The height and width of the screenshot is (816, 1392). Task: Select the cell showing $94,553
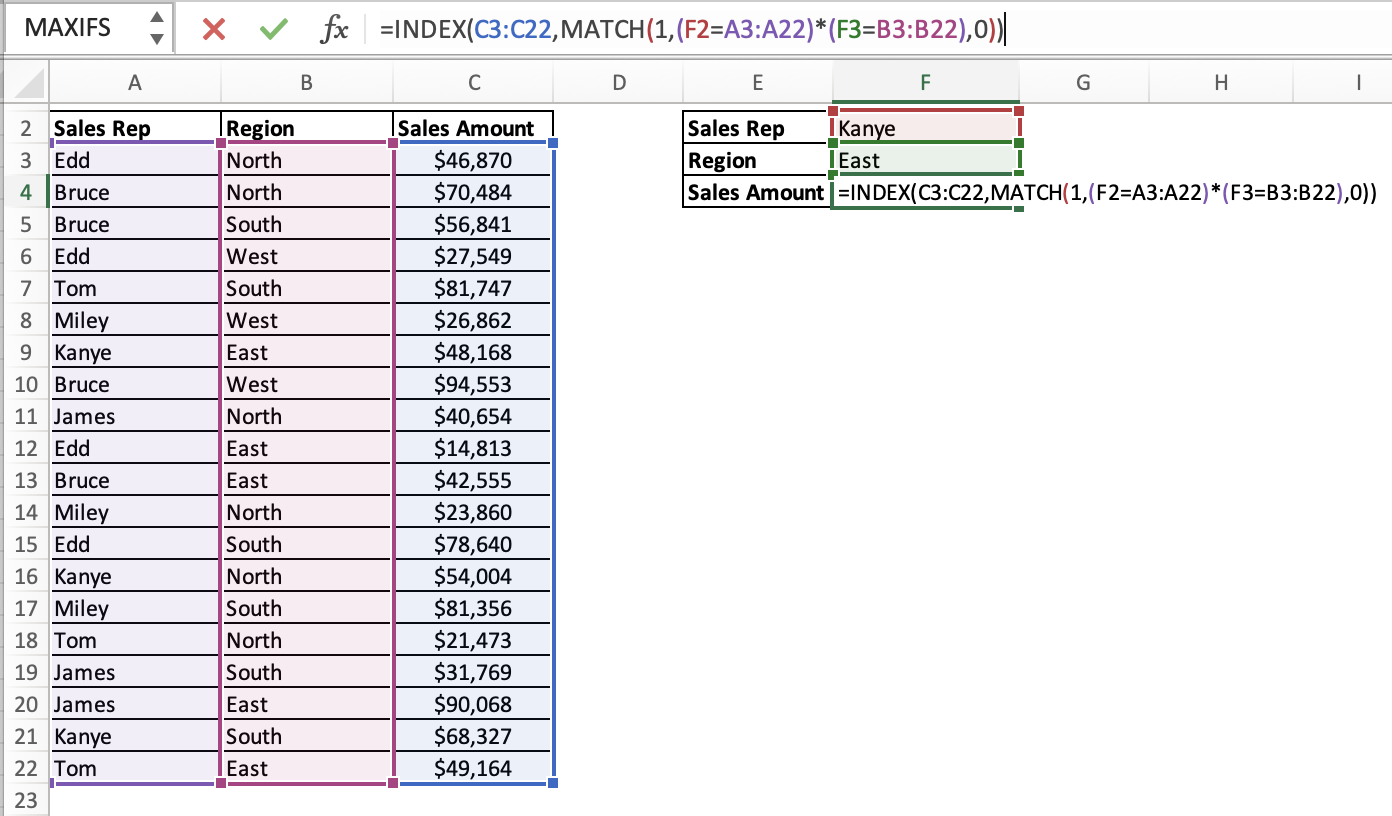[x=473, y=384]
